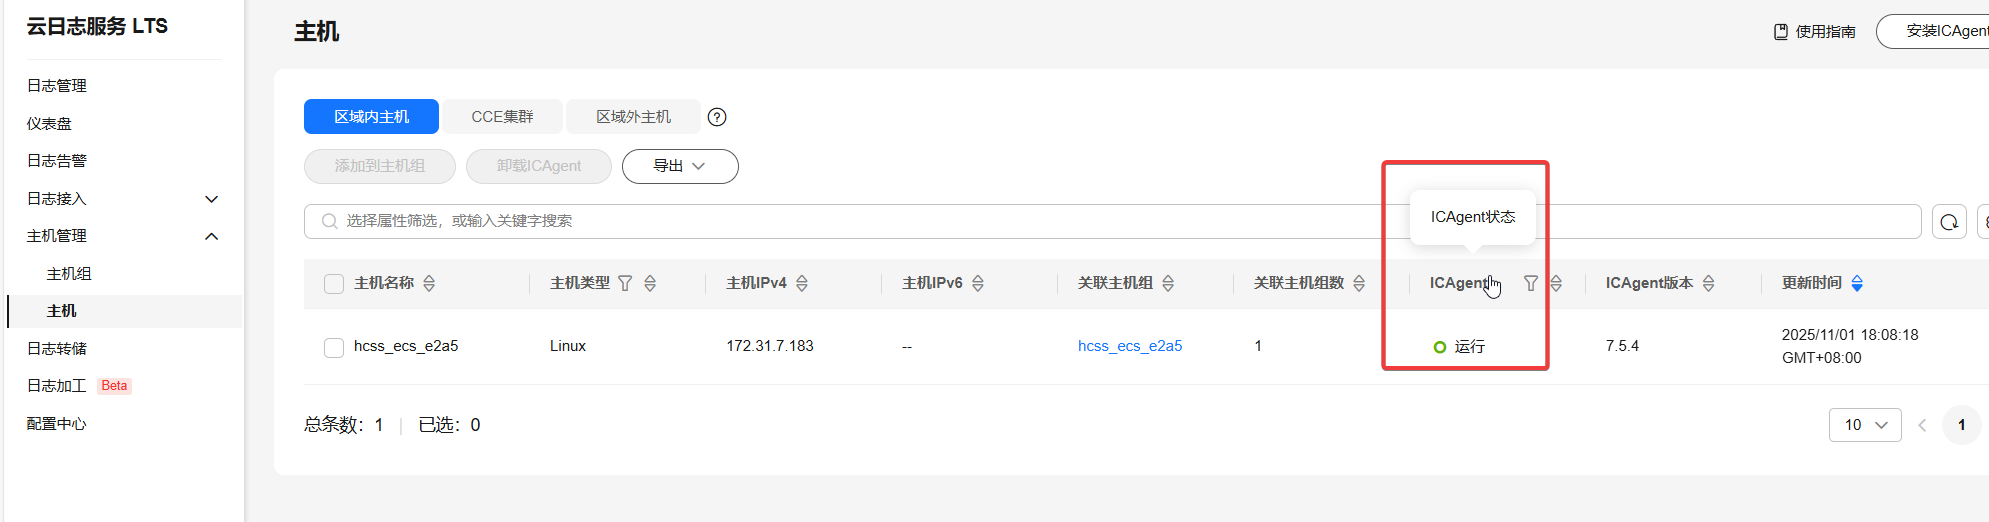Open the page size dropdown showing 10
This screenshot has height=522, width=1989.
[x=1864, y=425]
